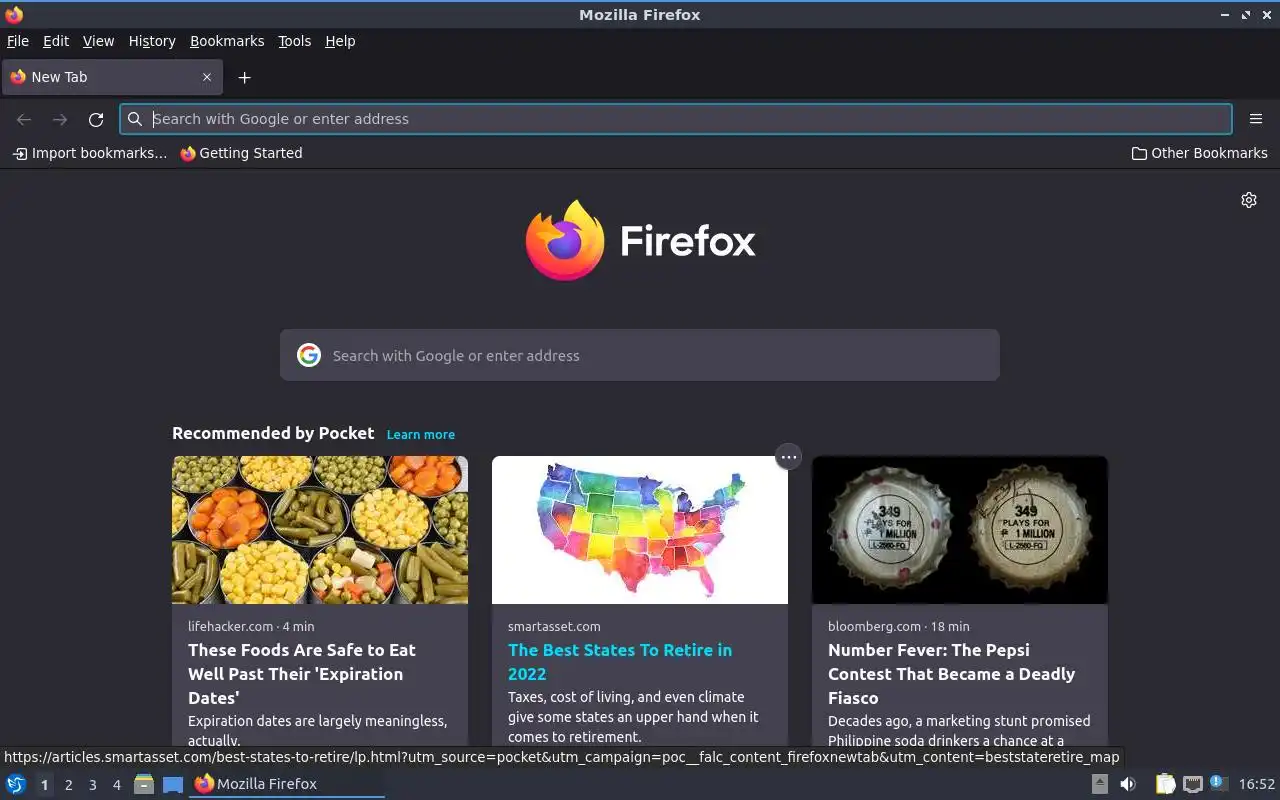This screenshot has width=1280, height=800.
Task: Click 'bloomberg.com · 18 min' source text
Action: point(899,626)
